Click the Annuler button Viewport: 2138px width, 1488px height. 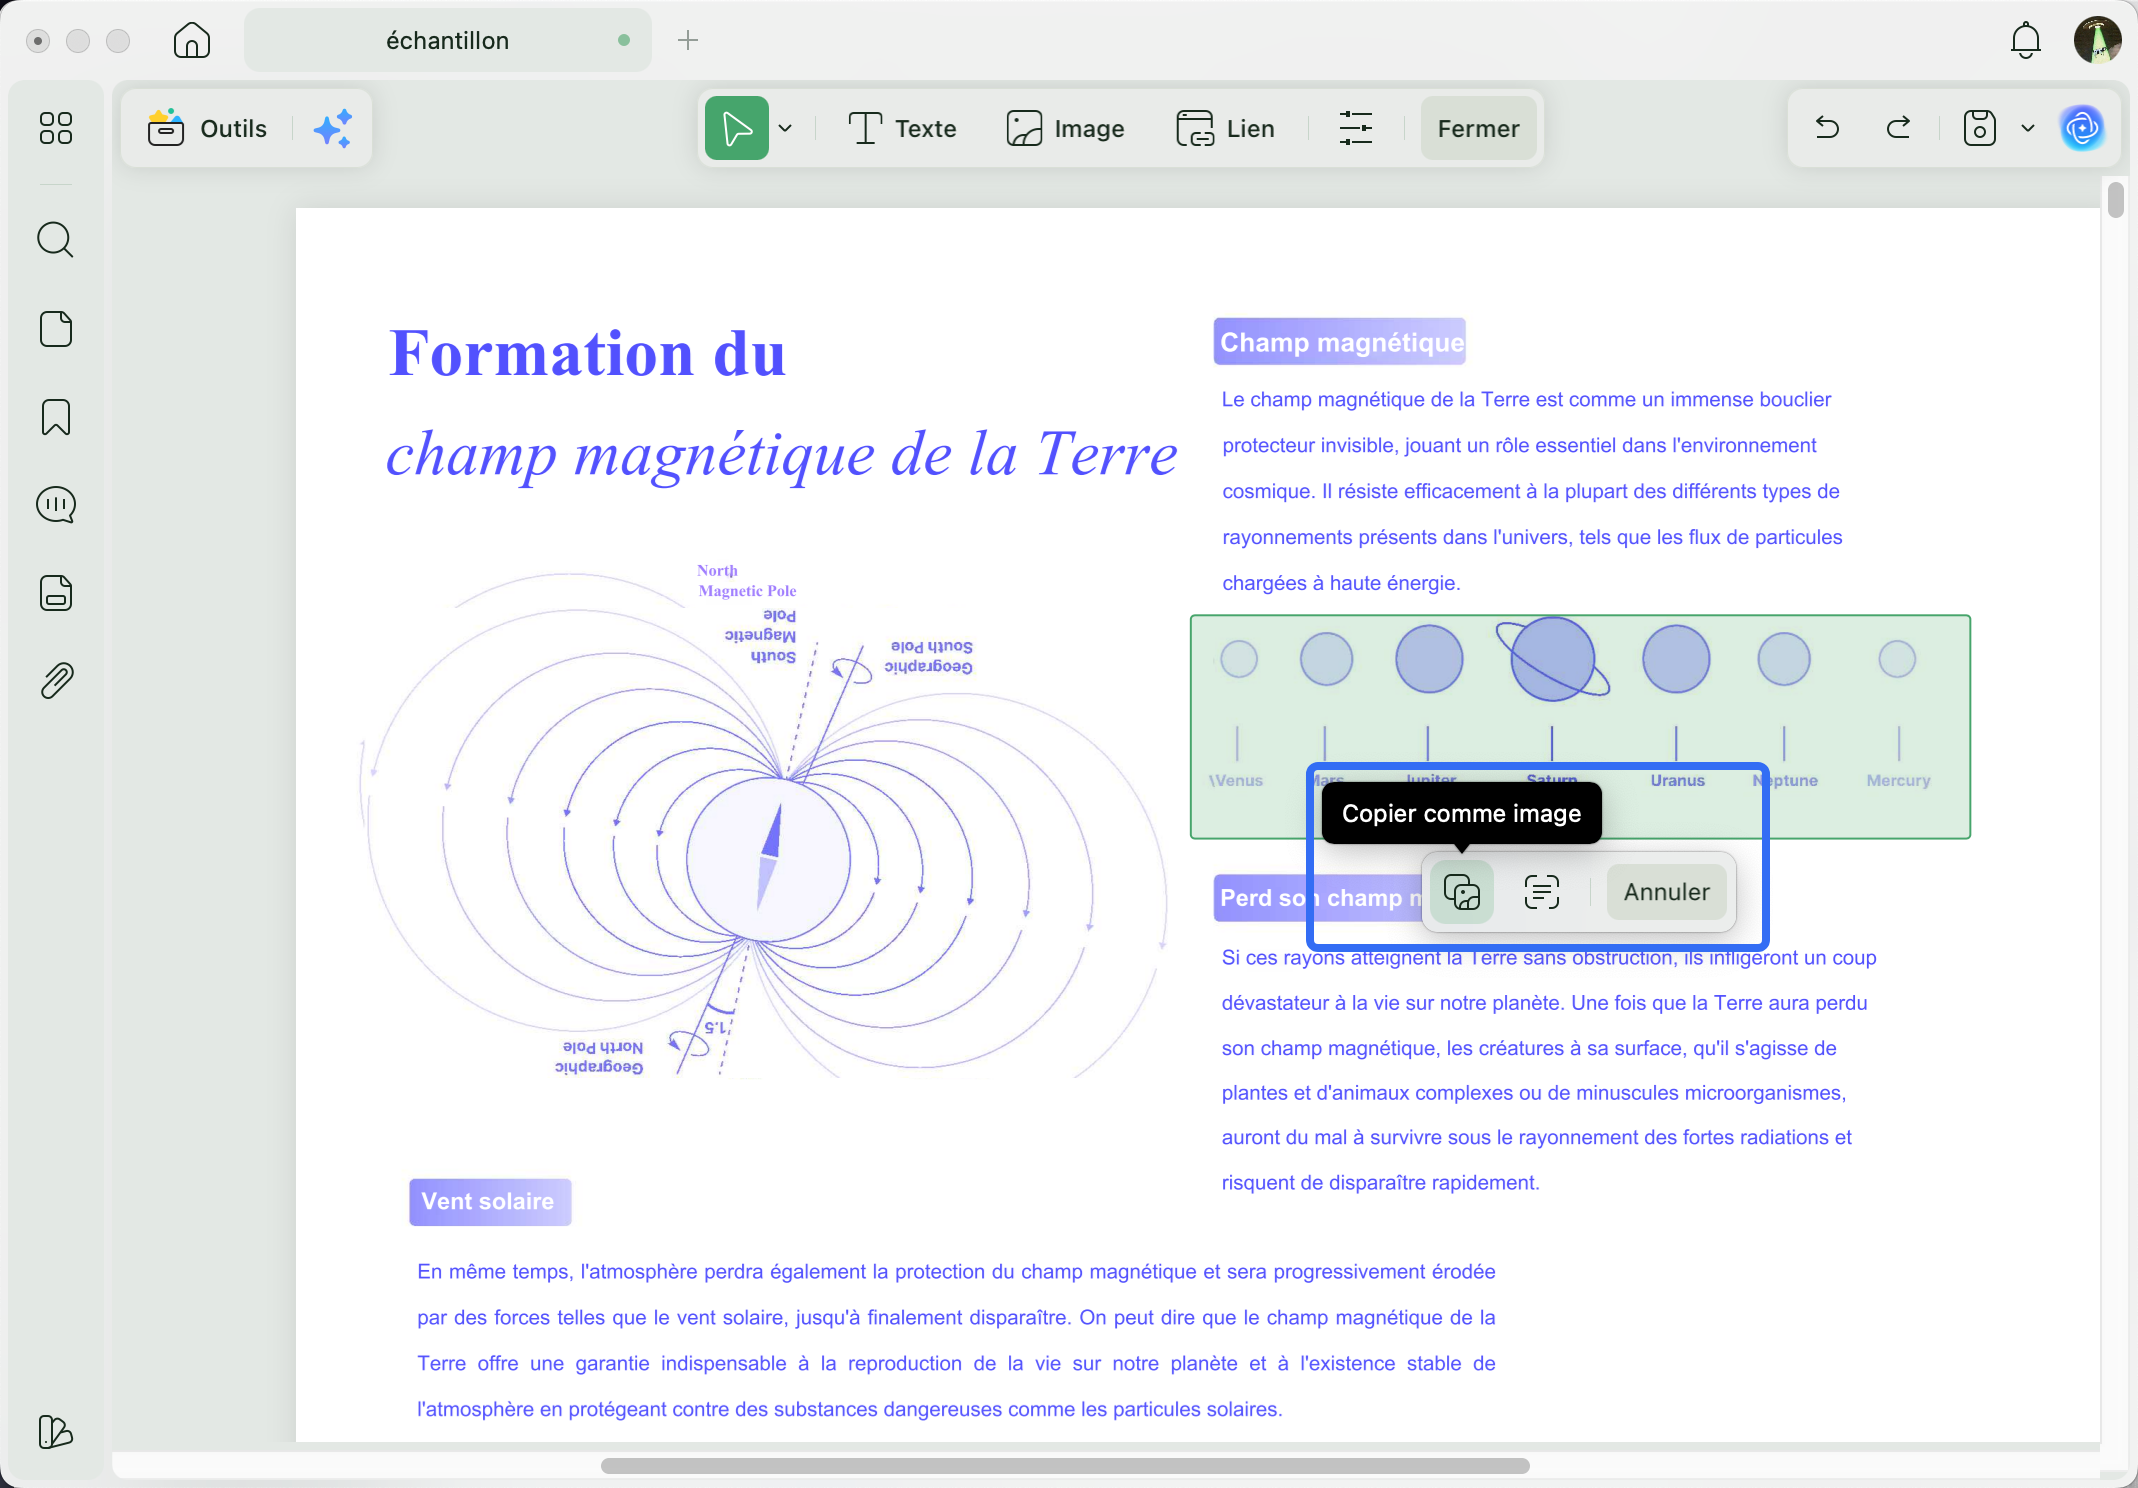(1666, 892)
